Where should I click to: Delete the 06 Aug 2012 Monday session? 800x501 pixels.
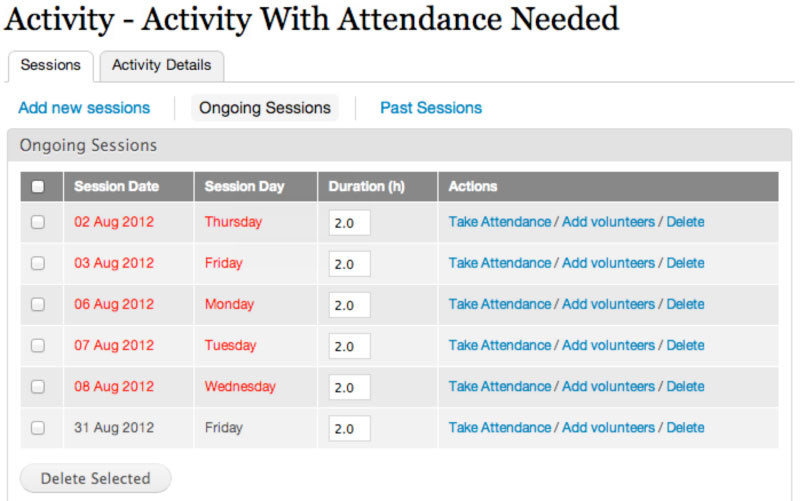tap(685, 304)
